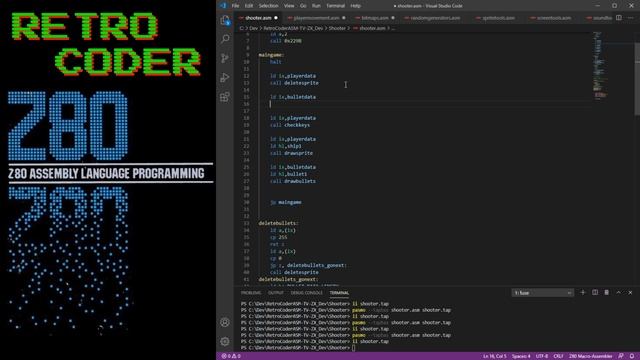Open the Source Control view

pyautogui.click(x=225, y=58)
